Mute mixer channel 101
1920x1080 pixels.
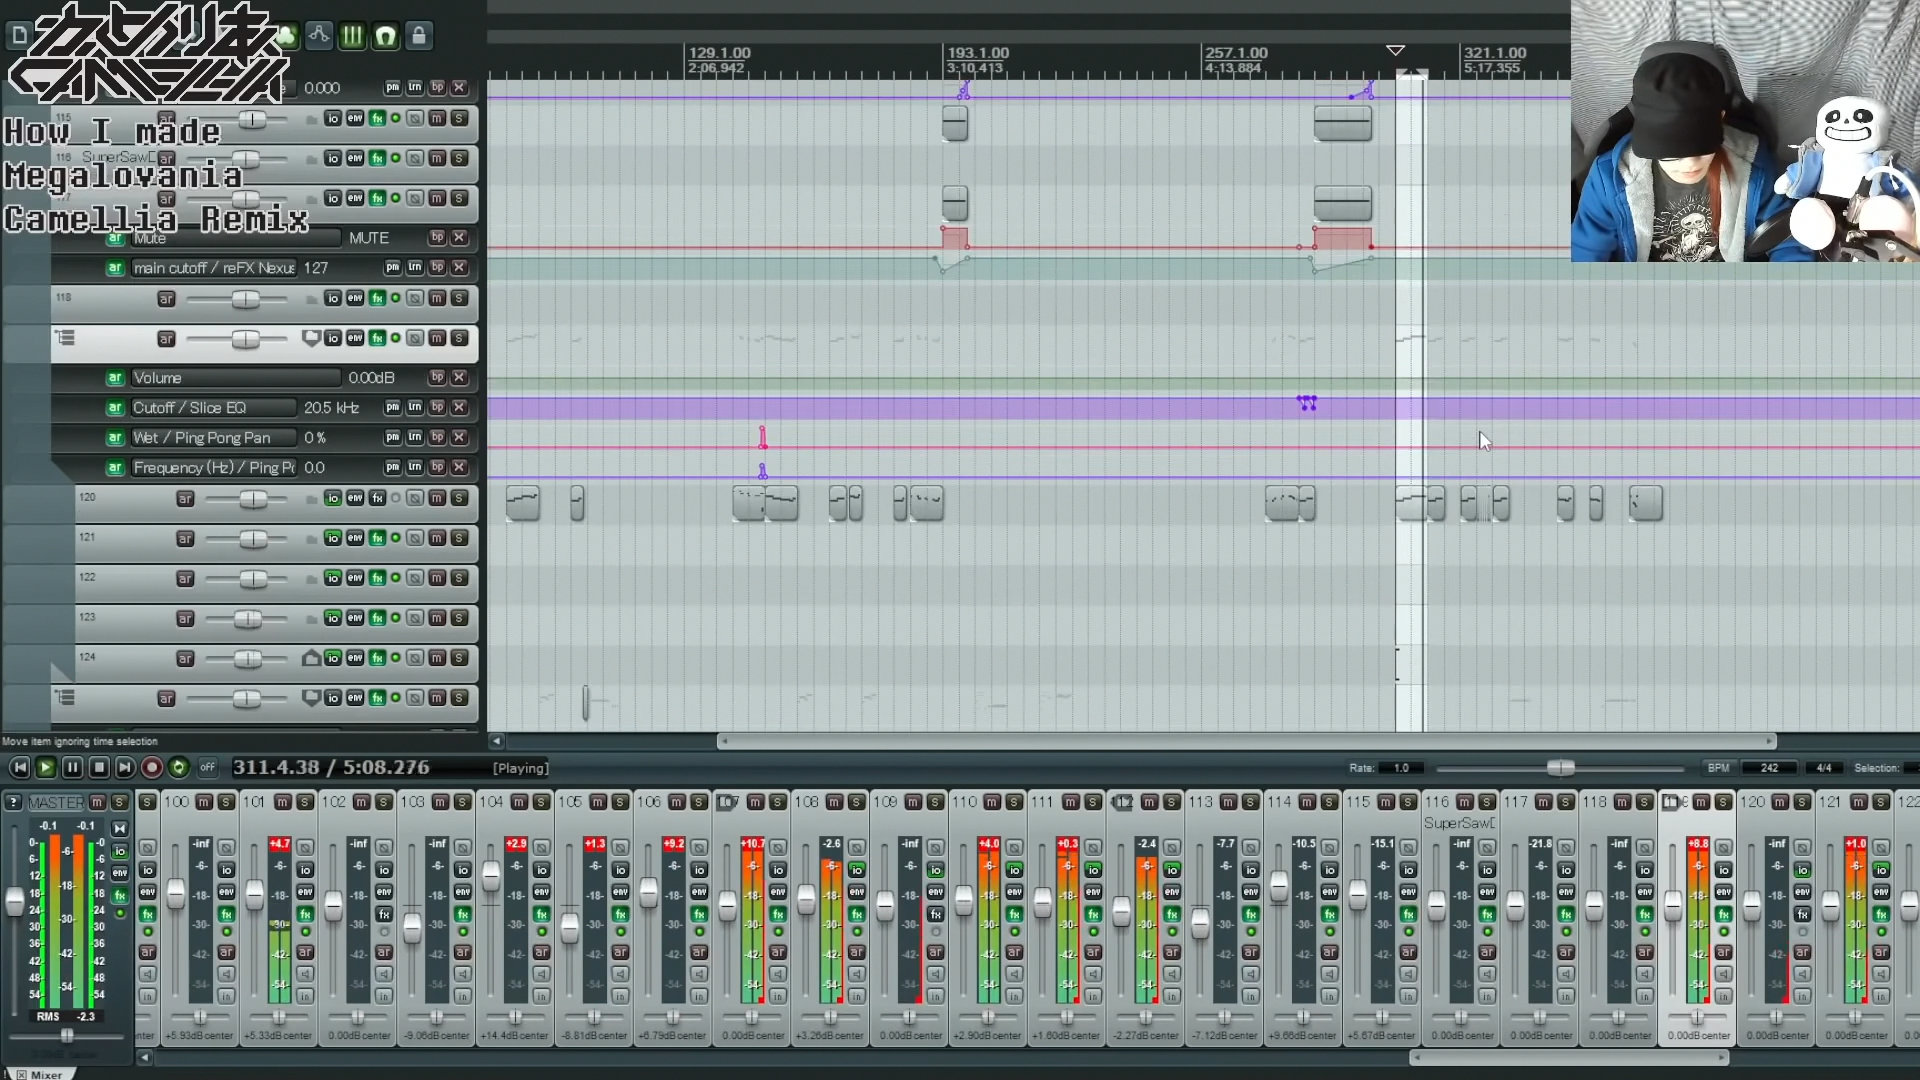click(282, 802)
